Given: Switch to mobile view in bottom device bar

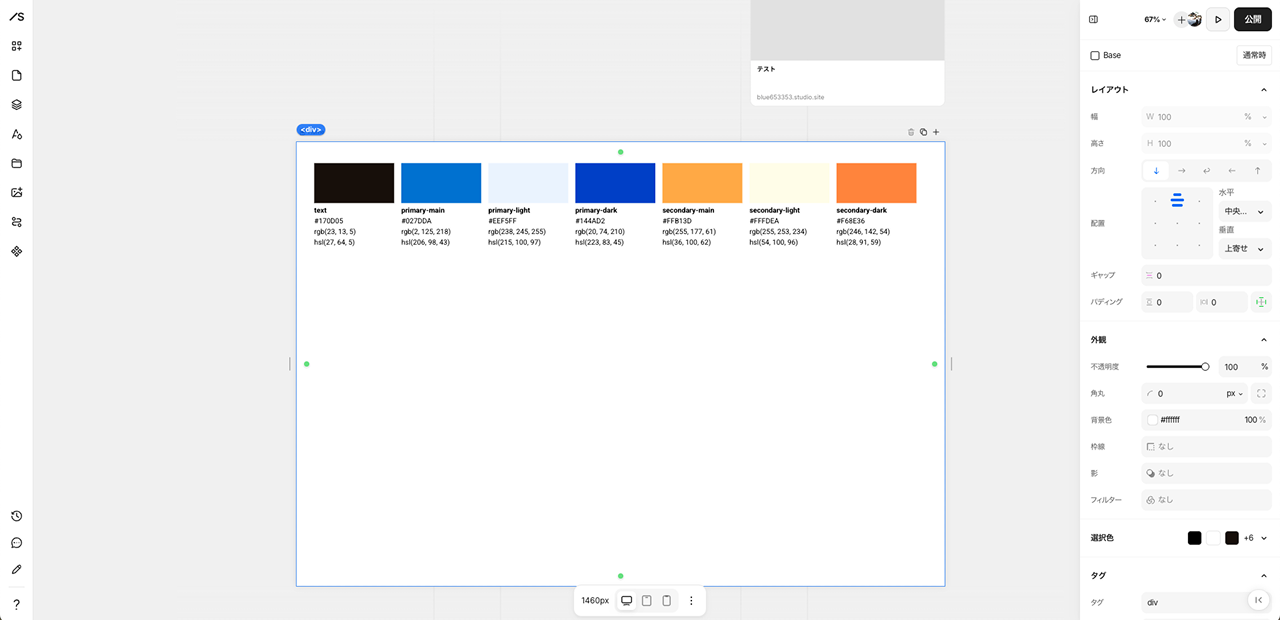Looking at the screenshot, I should pos(667,600).
